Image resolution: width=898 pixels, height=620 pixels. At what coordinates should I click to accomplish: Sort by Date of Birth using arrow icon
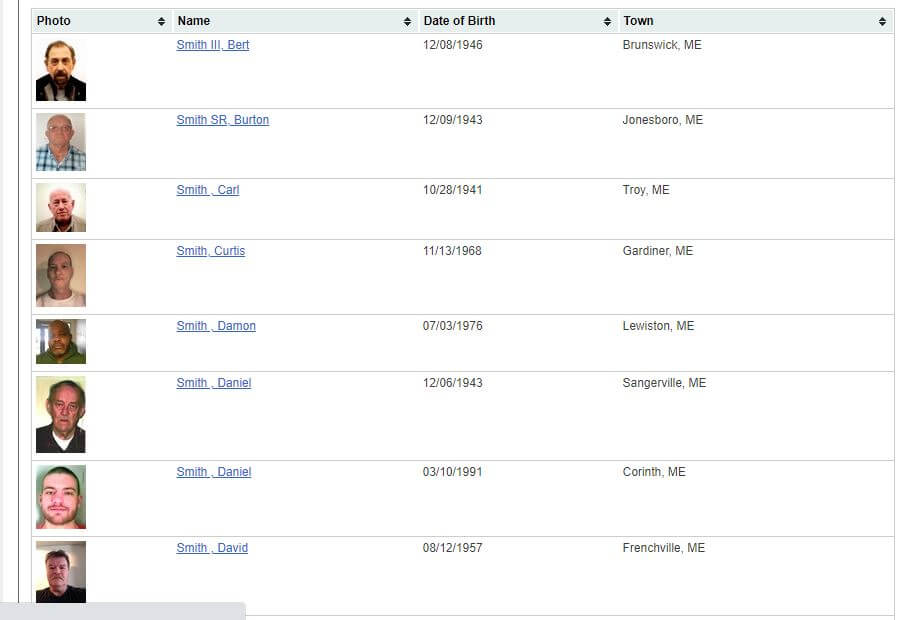click(607, 21)
